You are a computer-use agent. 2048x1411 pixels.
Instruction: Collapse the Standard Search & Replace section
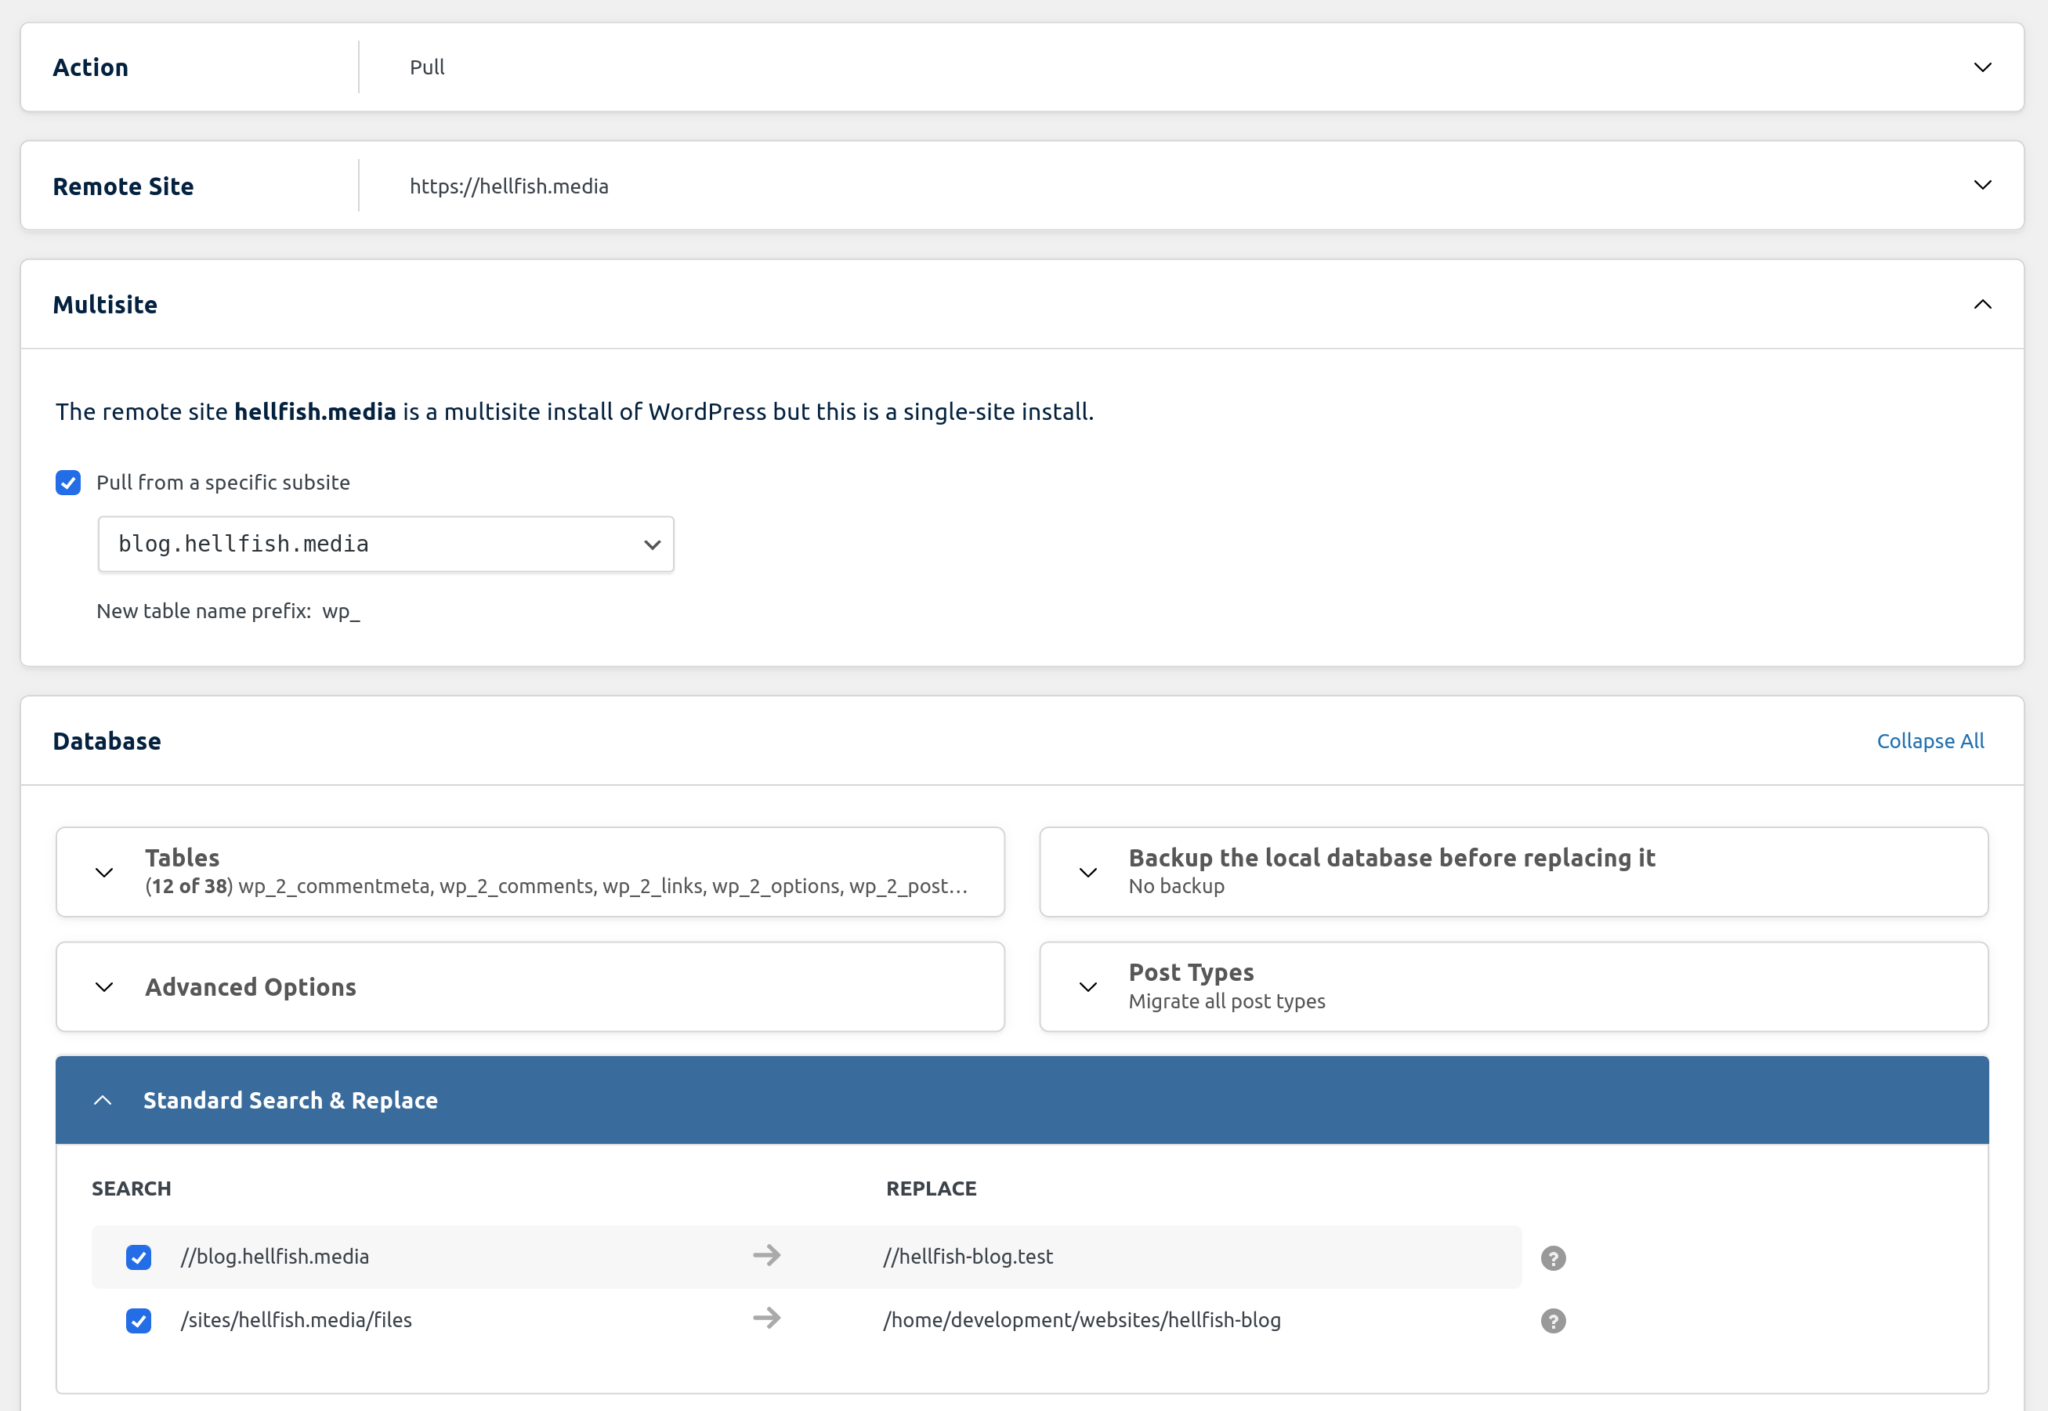(x=290, y=1100)
